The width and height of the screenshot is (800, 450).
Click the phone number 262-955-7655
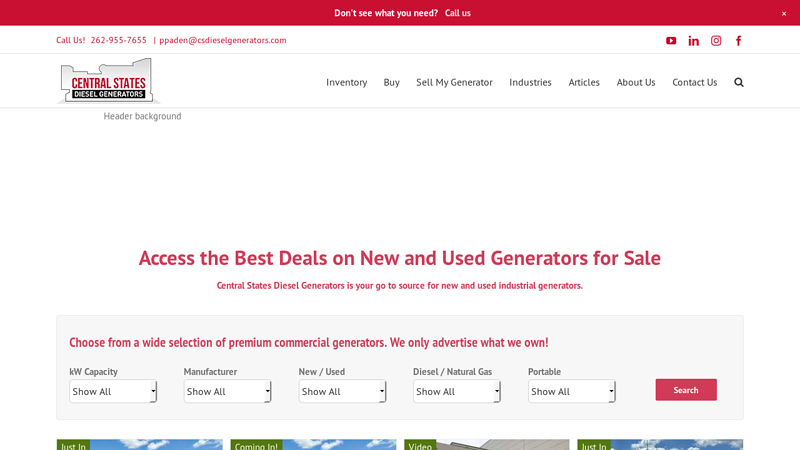click(118, 40)
